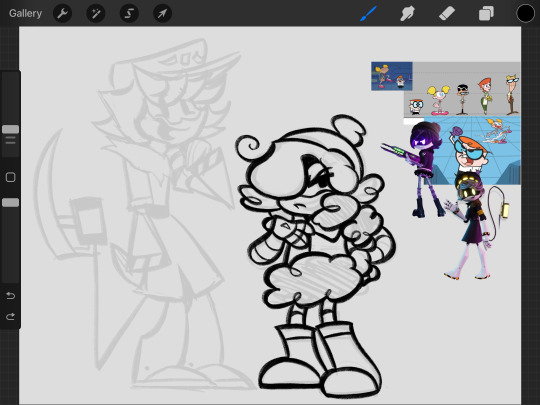Activate the Transform arrow tool
The height and width of the screenshot is (405, 540).
[162, 13]
